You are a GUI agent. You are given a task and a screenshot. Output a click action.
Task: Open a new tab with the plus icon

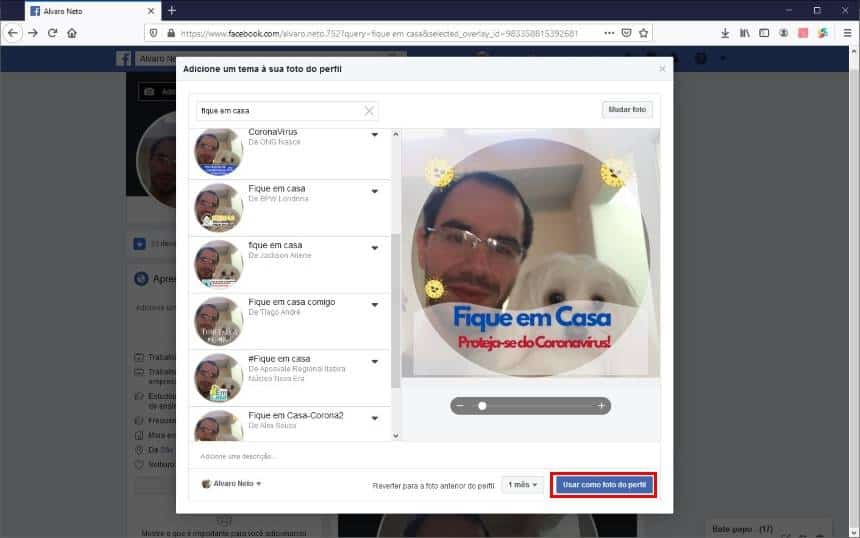172,10
